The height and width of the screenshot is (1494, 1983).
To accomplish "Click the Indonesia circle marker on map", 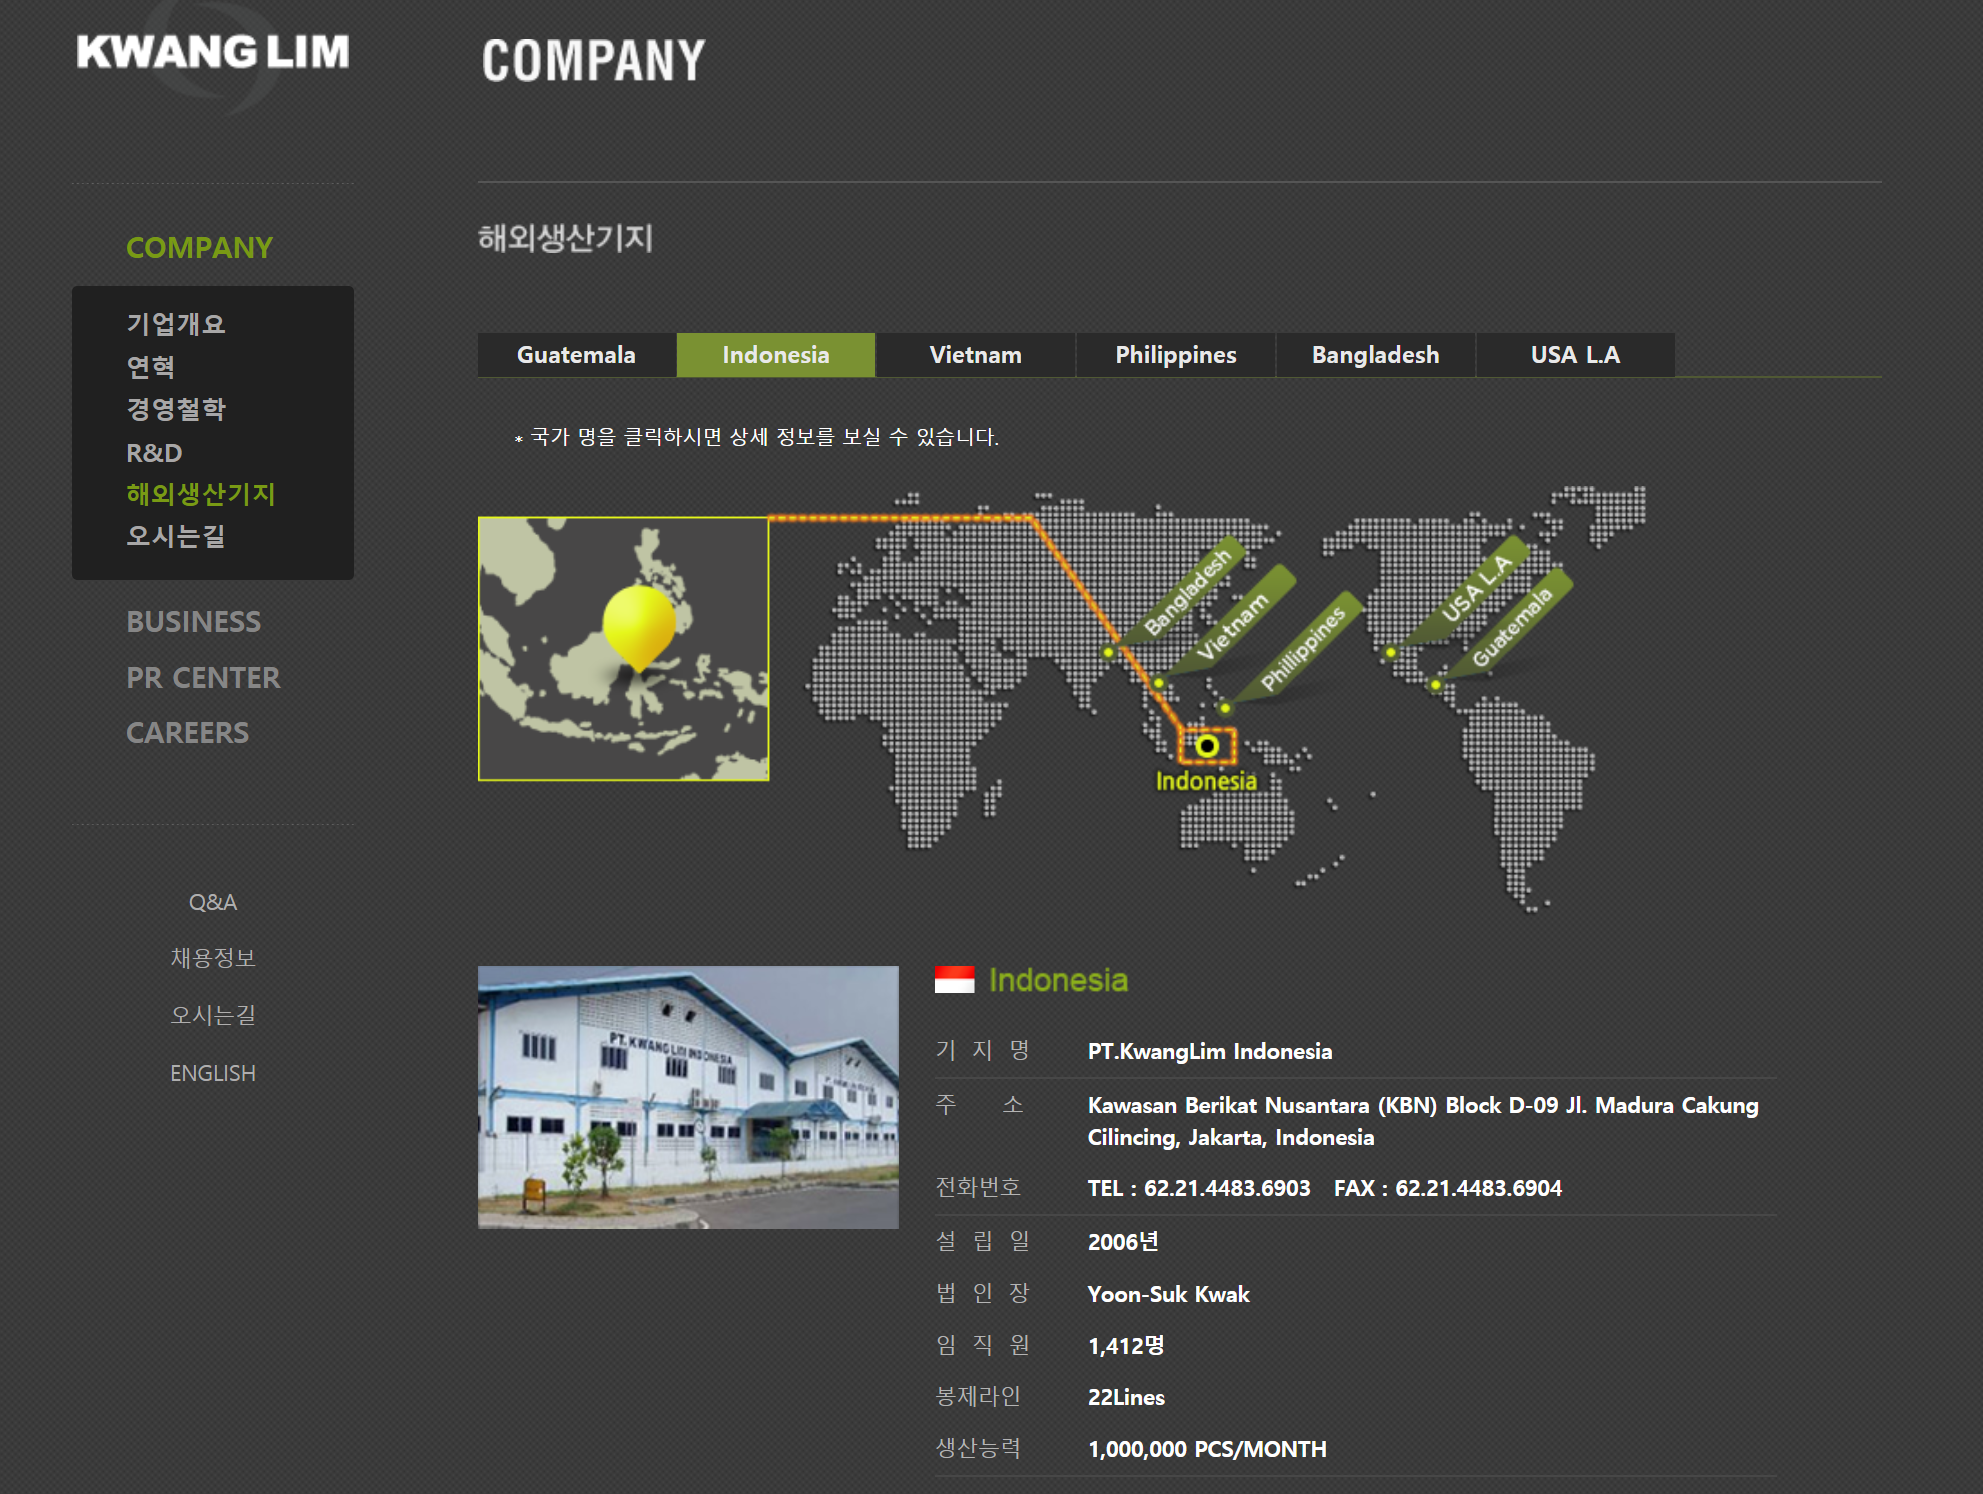I will click(1207, 746).
